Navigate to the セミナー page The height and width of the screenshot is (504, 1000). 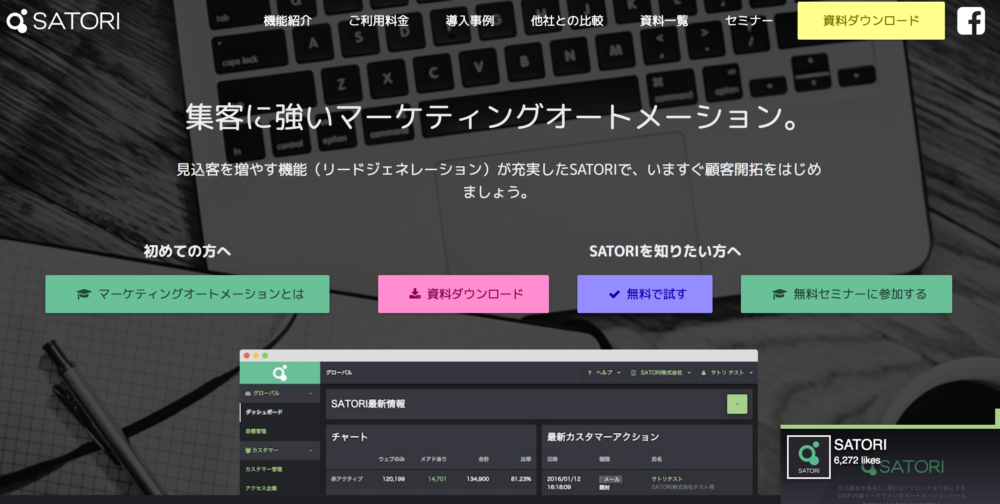pyautogui.click(x=749, y=21)
